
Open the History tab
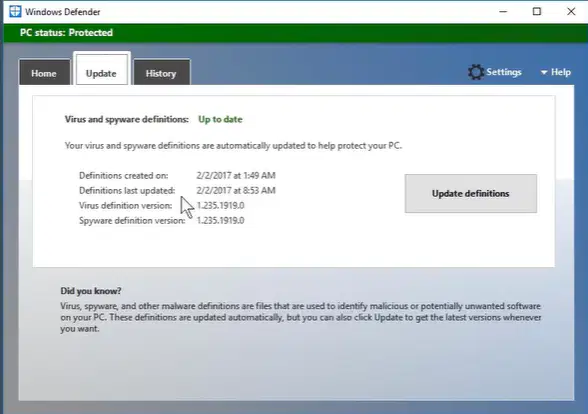click(161, 72)
